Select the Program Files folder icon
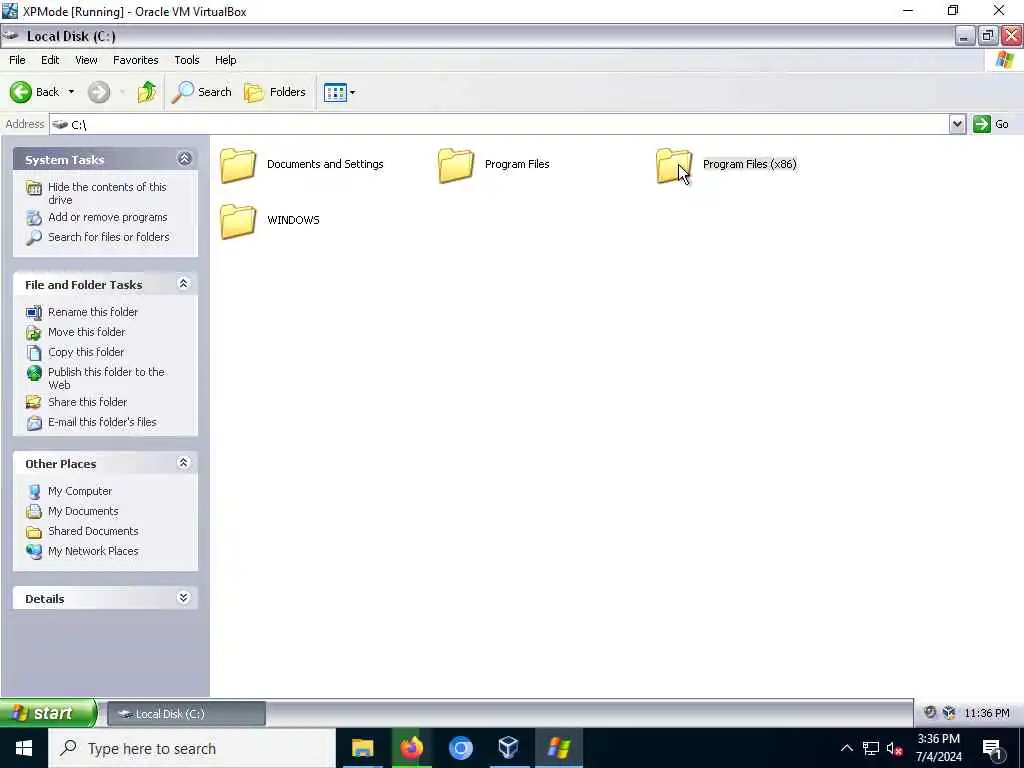This screenshot has height=768, width=1024. (456, 165)
